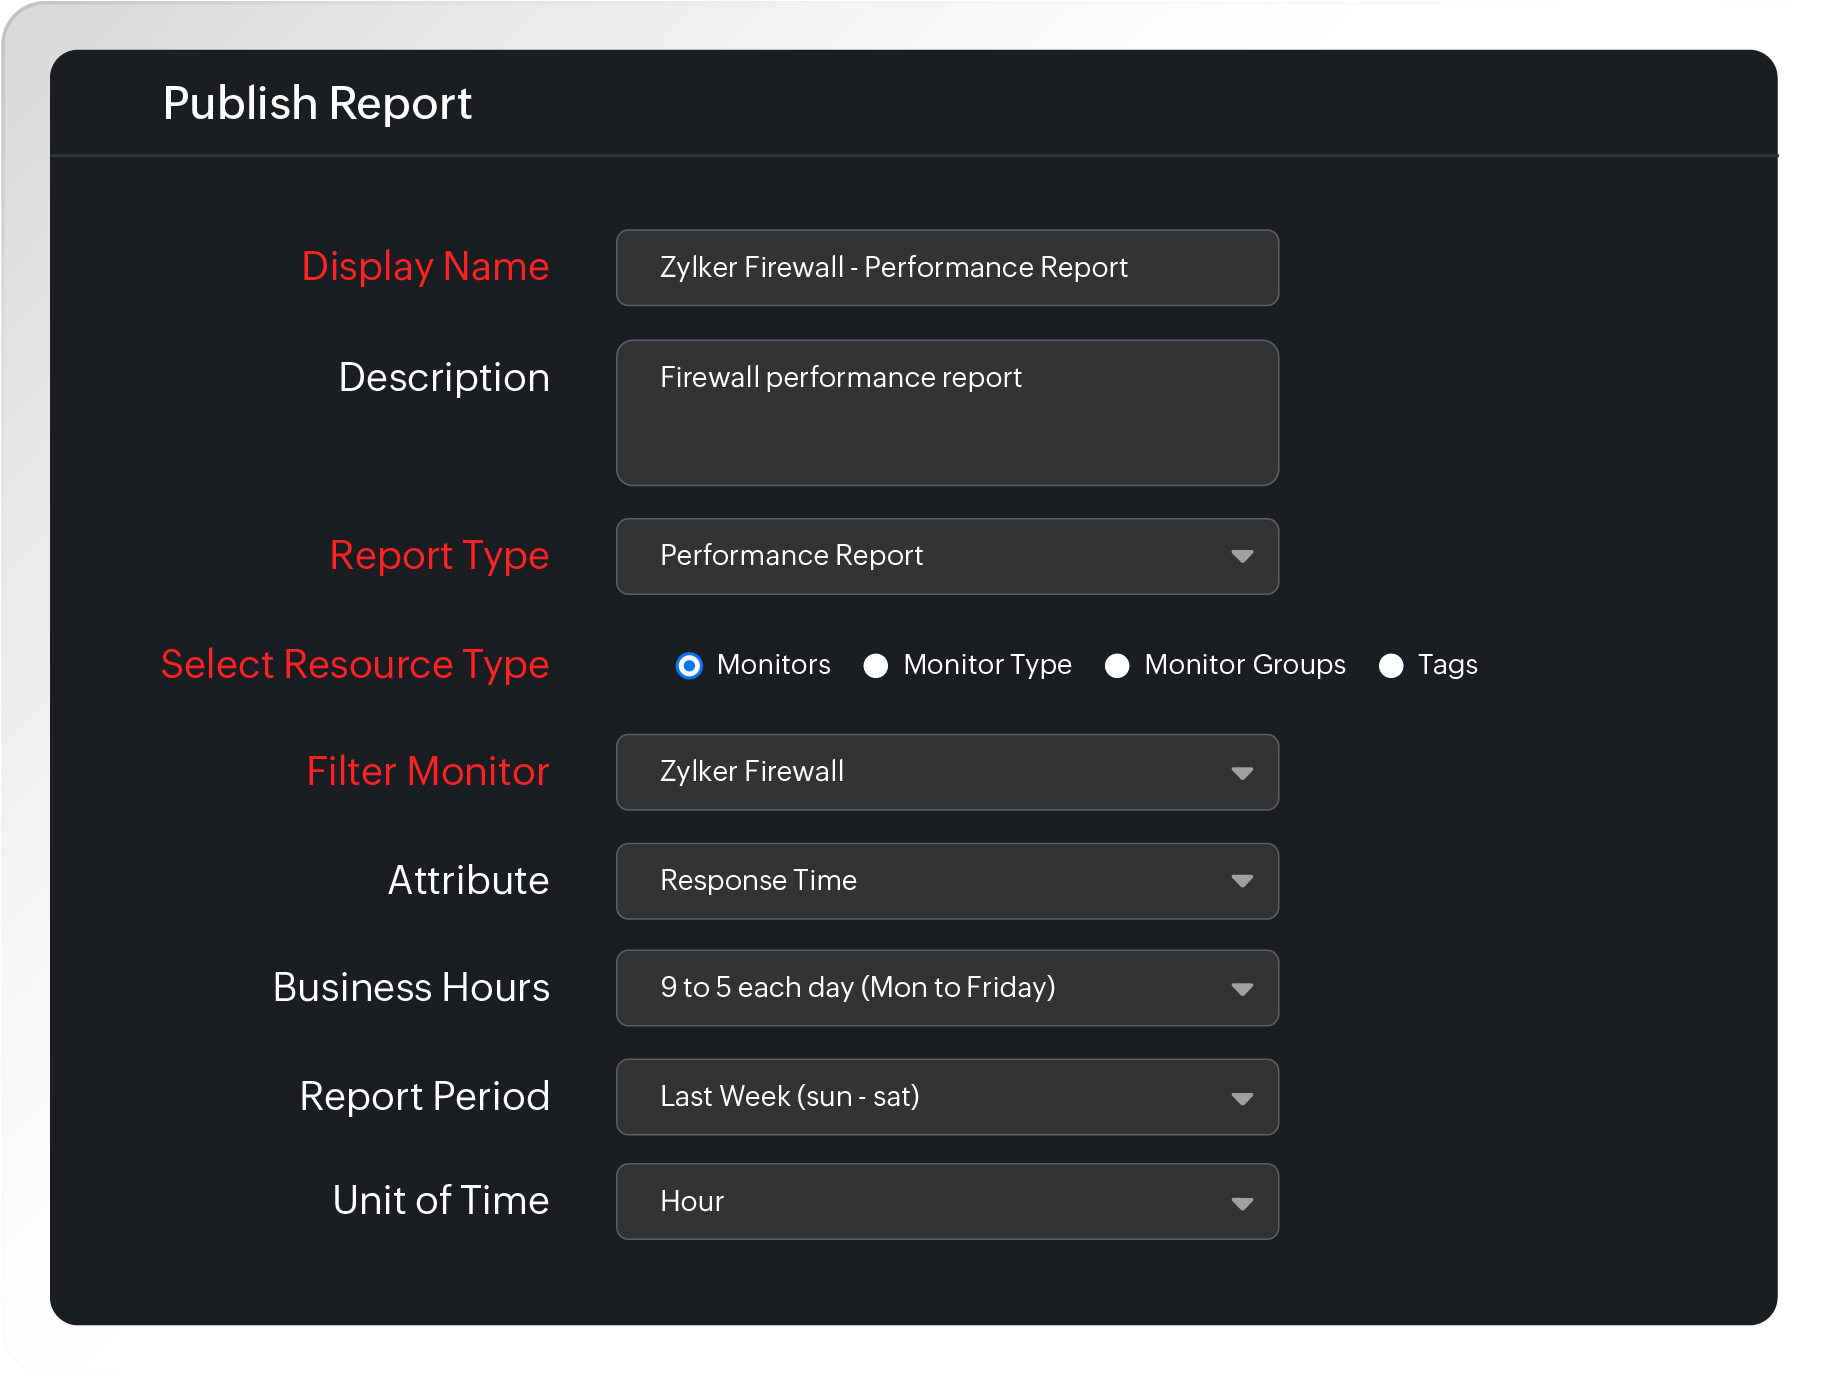Viewport: 1832px width, 1376px height.
Task: Click the dropdown arrow beside Zylker Firewall
Action: point(1243,772)
